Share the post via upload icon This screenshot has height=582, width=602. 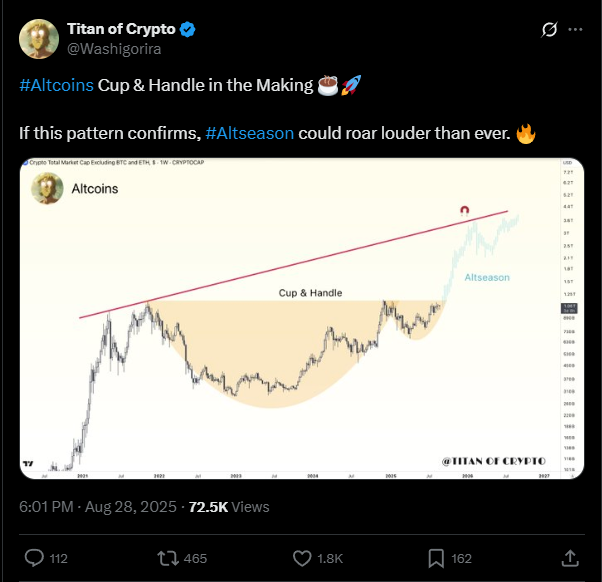pyautogui.click(x=570, y=558)
